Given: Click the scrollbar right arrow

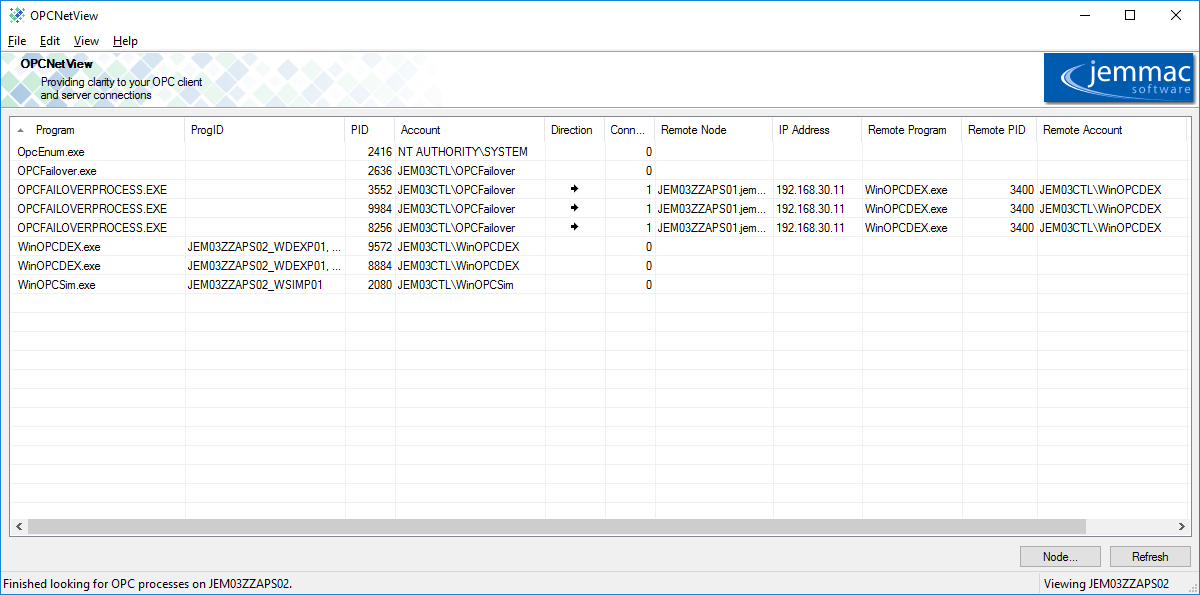Looking at the screenshot, I should coord(1180,527).
